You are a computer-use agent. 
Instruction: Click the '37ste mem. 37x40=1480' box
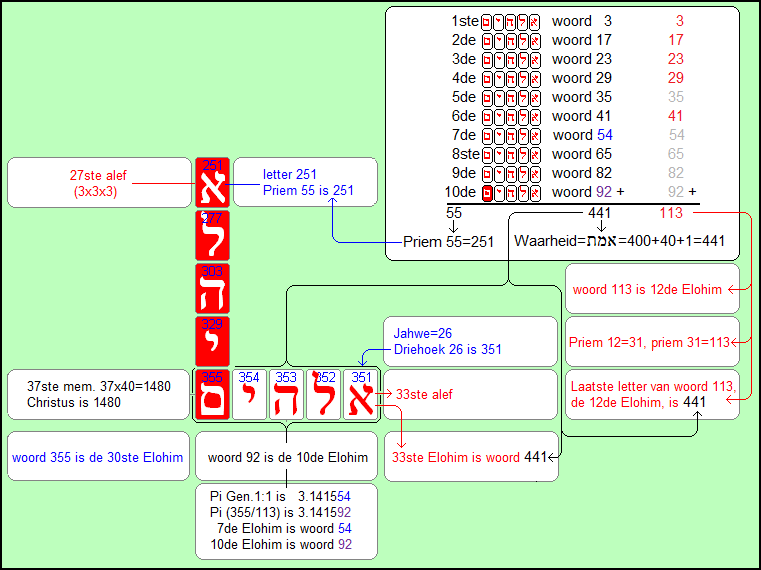click(97, 395)
